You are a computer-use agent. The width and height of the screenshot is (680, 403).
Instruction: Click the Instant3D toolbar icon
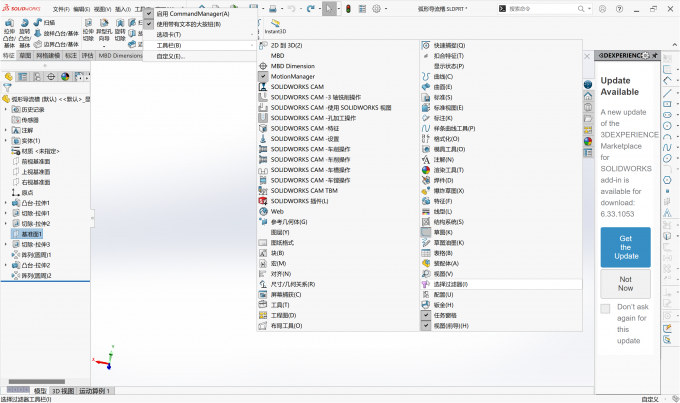[275, 26]
